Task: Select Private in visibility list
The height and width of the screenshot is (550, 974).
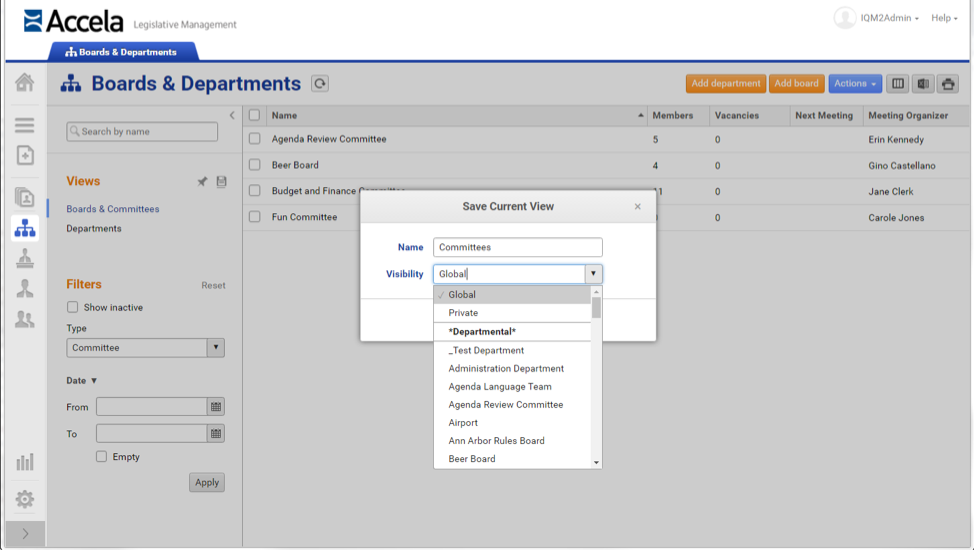Action: (x=512, y=313)
